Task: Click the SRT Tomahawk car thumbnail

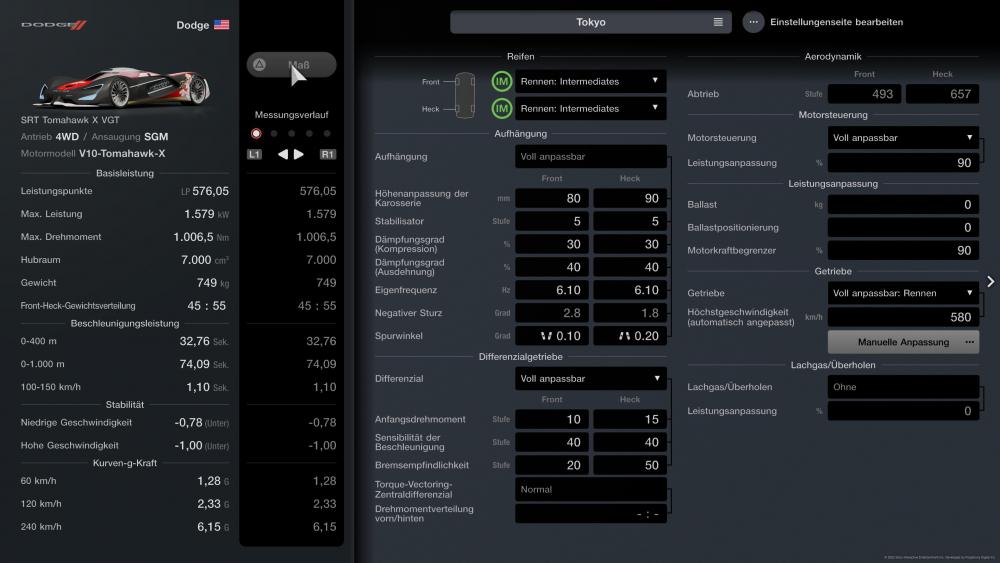Action: click(x=116, y=87)
